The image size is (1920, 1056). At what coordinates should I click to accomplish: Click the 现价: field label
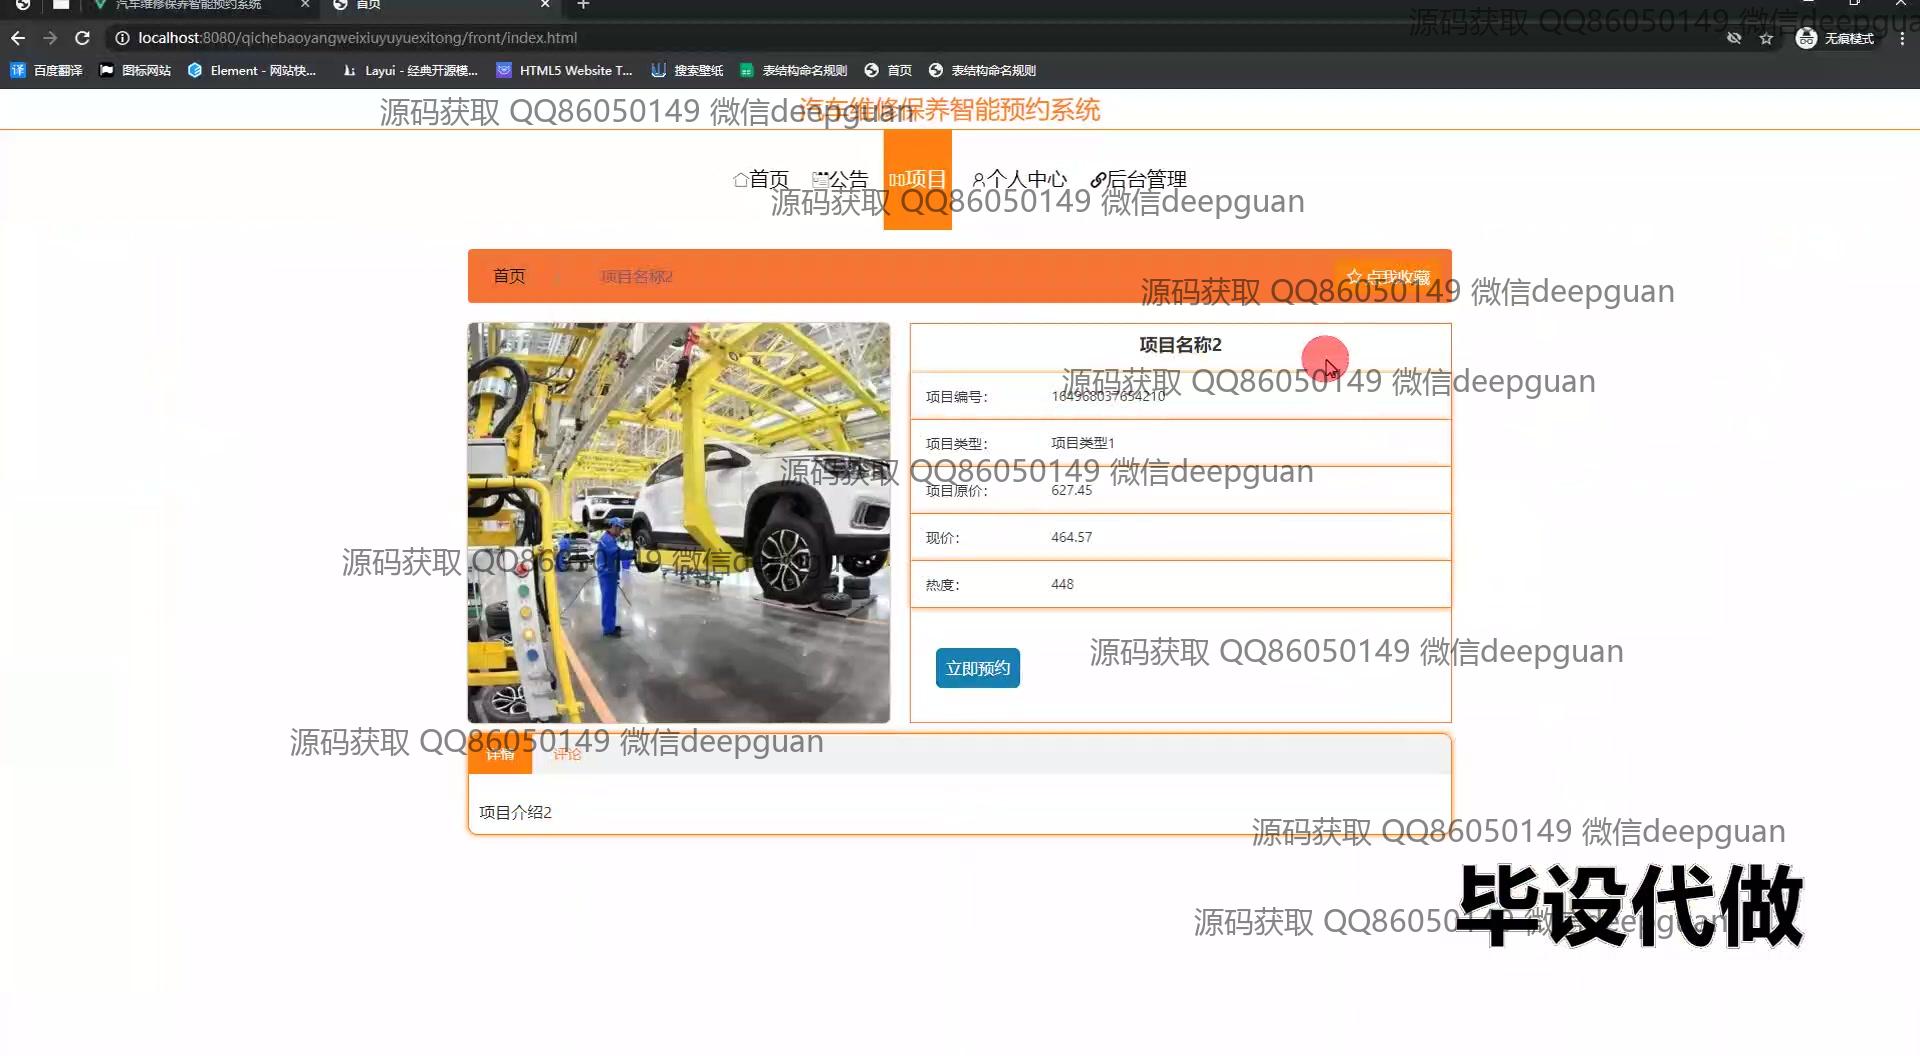[942, 538]
